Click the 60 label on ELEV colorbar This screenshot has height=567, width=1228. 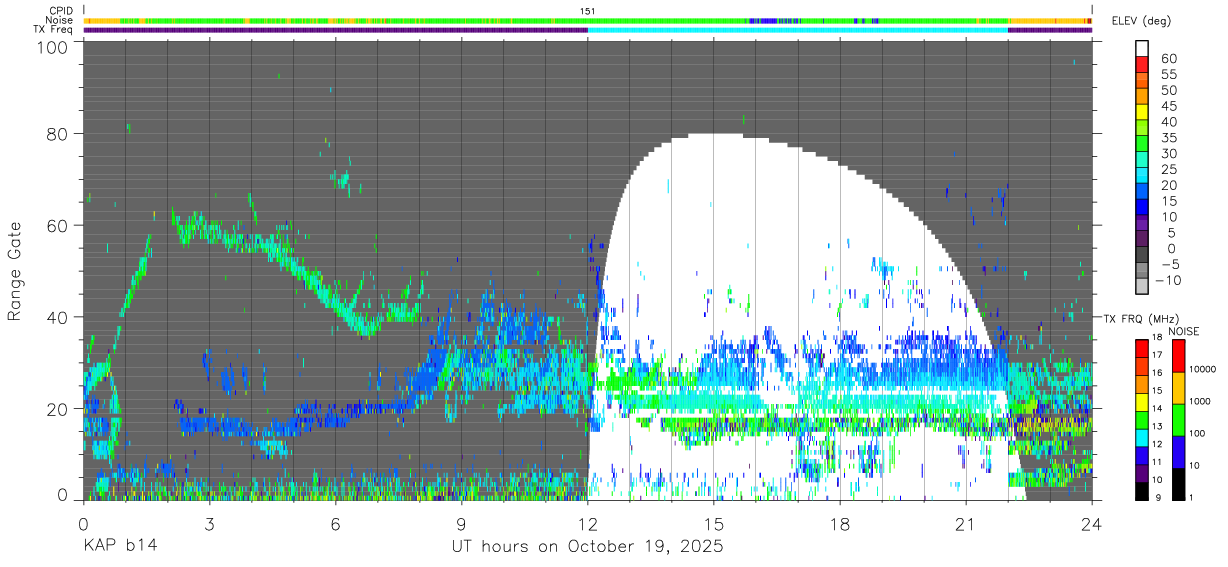click(x=1168, y=59)
